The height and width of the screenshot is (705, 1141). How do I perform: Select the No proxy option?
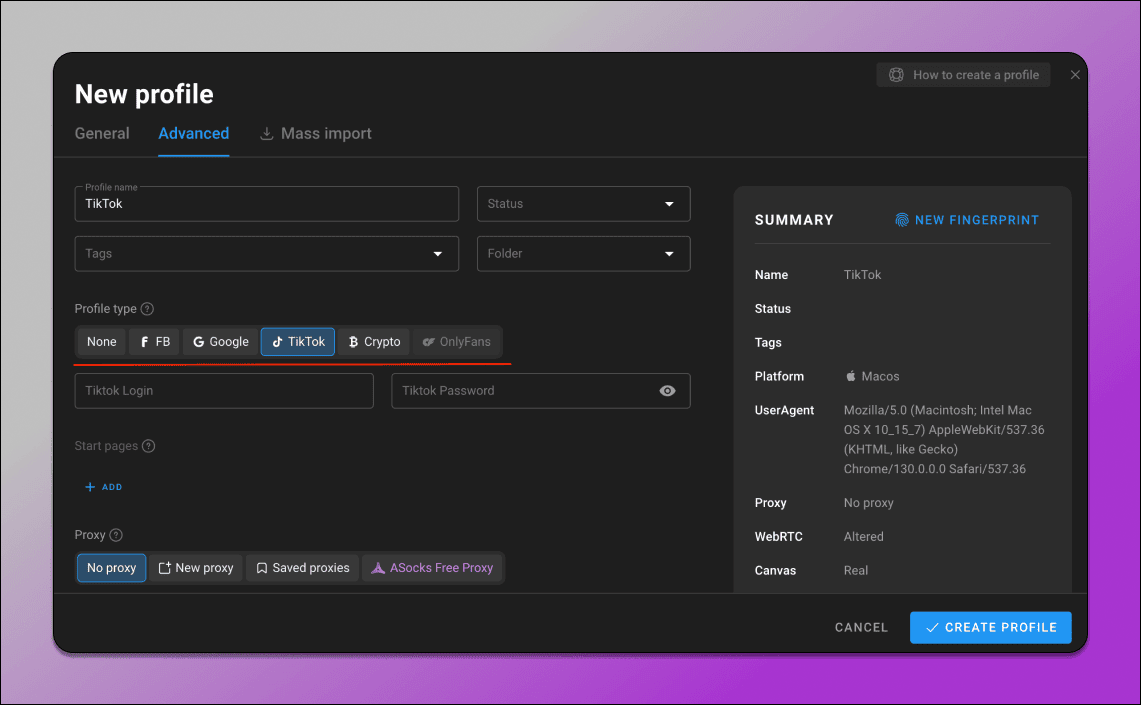pyautogui.click(x=111, y=568)
